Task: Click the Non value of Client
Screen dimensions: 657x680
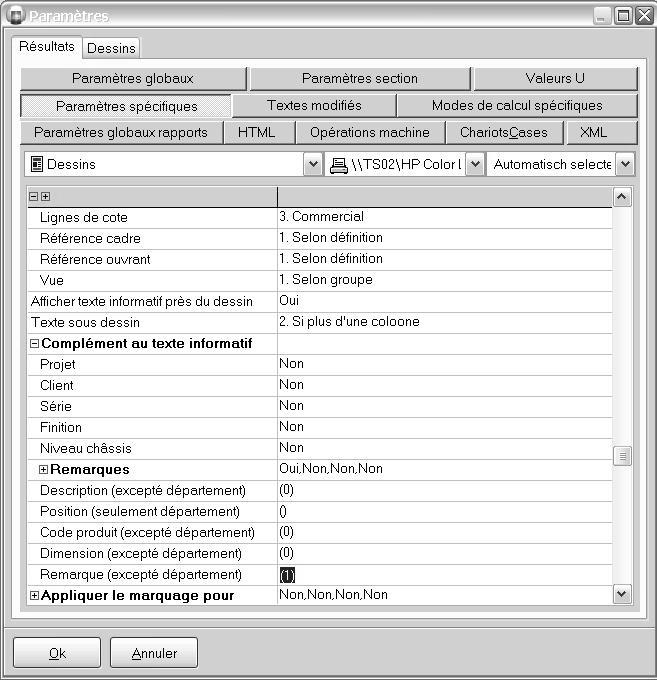Action: tap(291, 385)
